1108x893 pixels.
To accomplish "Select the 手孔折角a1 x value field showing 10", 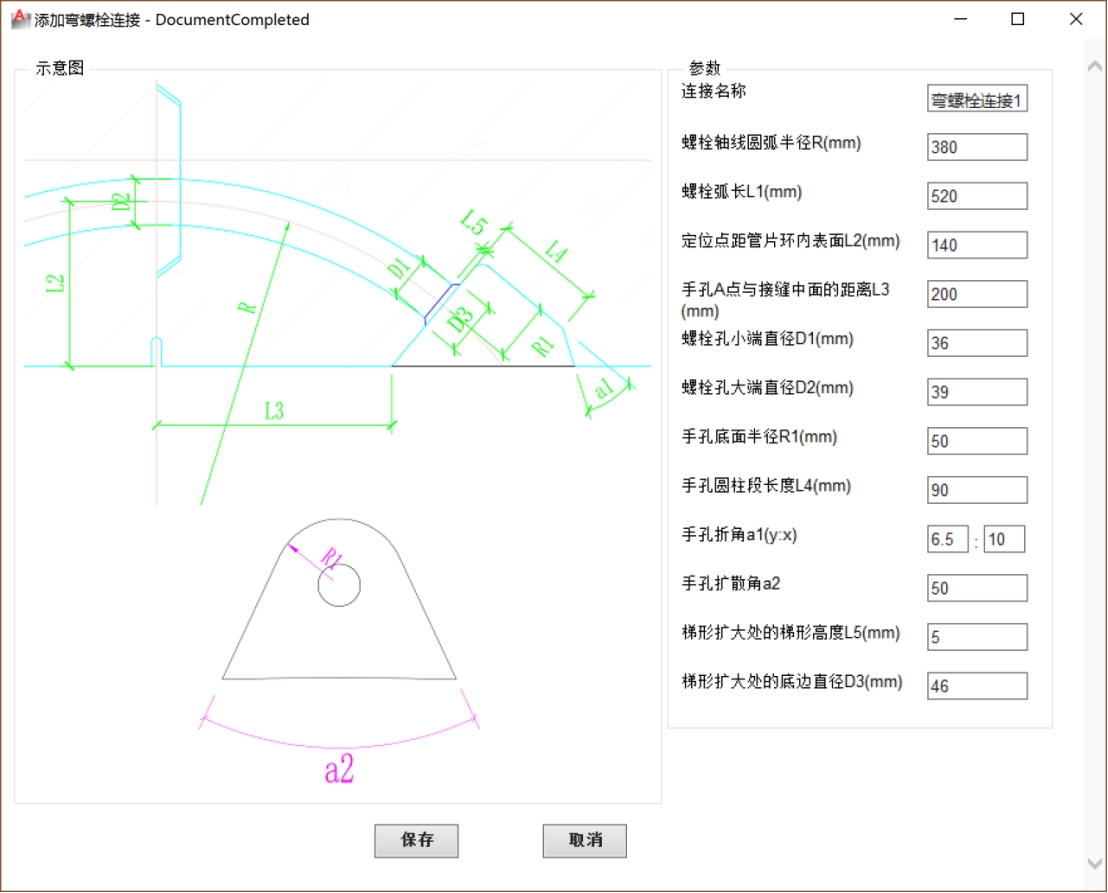I will [x=1004, y=538].
